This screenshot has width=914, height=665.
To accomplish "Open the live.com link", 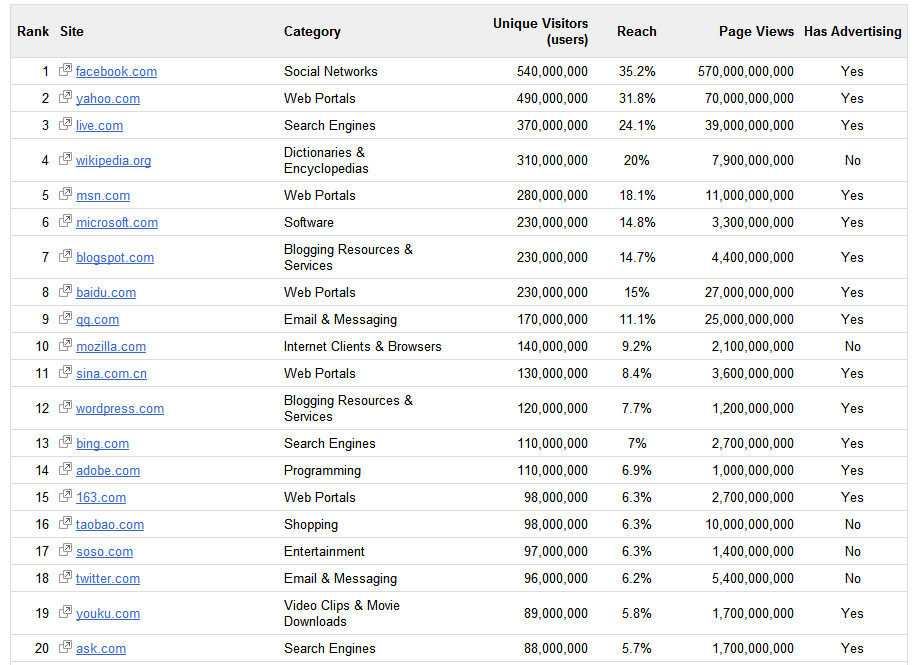I will click(x=99, y=125).
